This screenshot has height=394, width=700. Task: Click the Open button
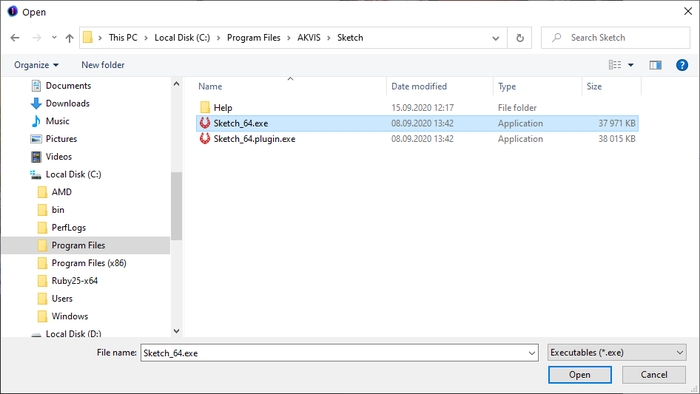579,375
